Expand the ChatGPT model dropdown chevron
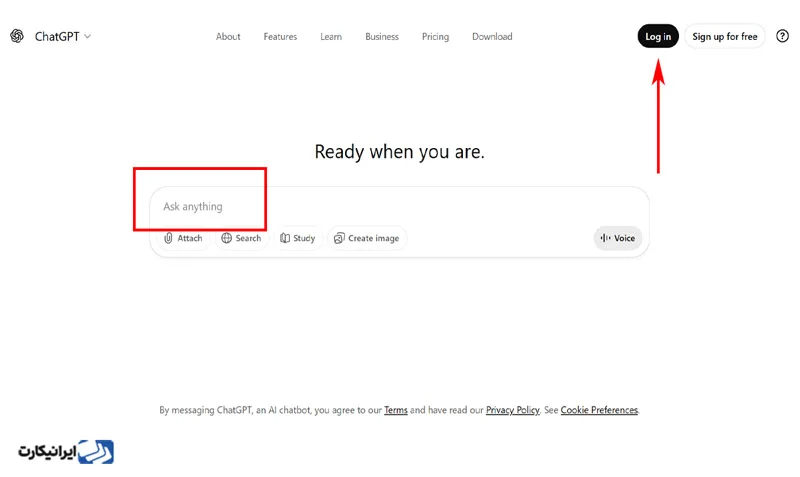The height and width of the screenshot is (477, 800). 88,37
